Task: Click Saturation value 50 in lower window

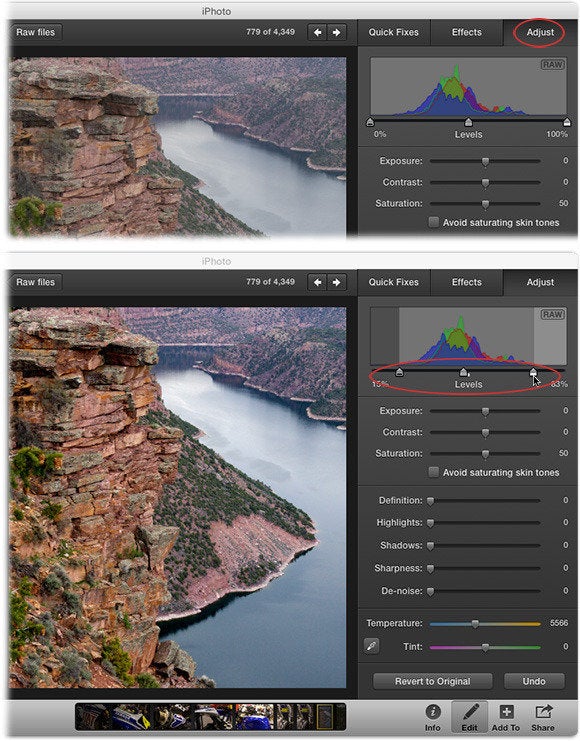Action: (563, 453)
